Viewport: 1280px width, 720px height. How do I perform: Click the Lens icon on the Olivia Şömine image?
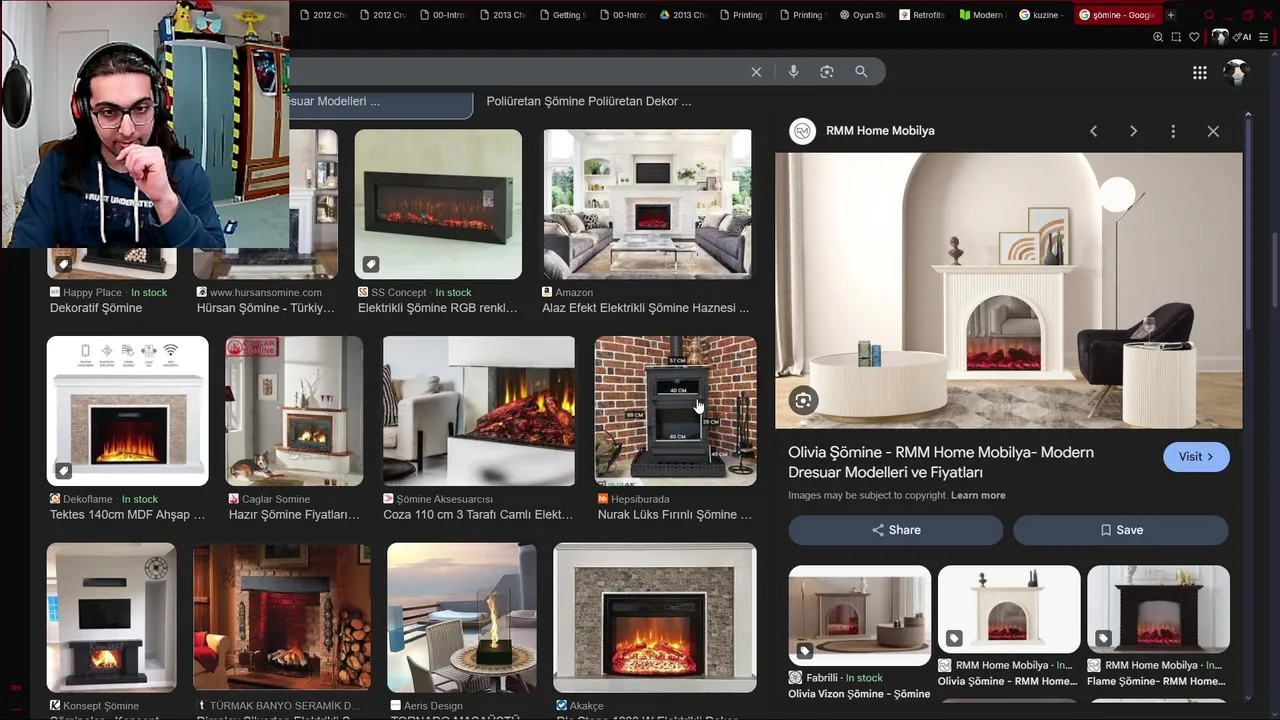pos(803,401)
